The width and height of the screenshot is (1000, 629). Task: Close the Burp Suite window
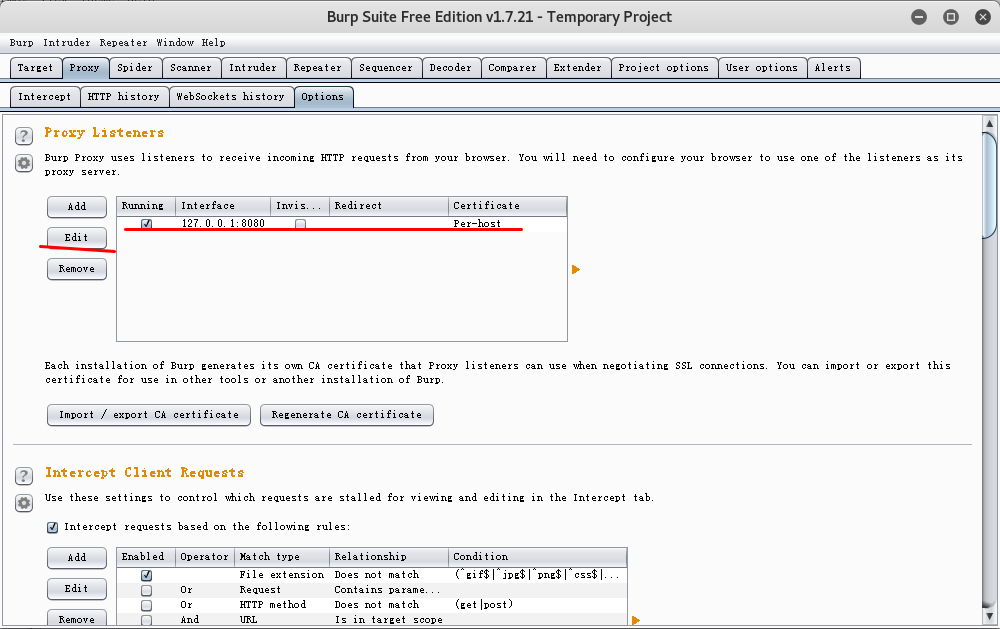[983, 17]
